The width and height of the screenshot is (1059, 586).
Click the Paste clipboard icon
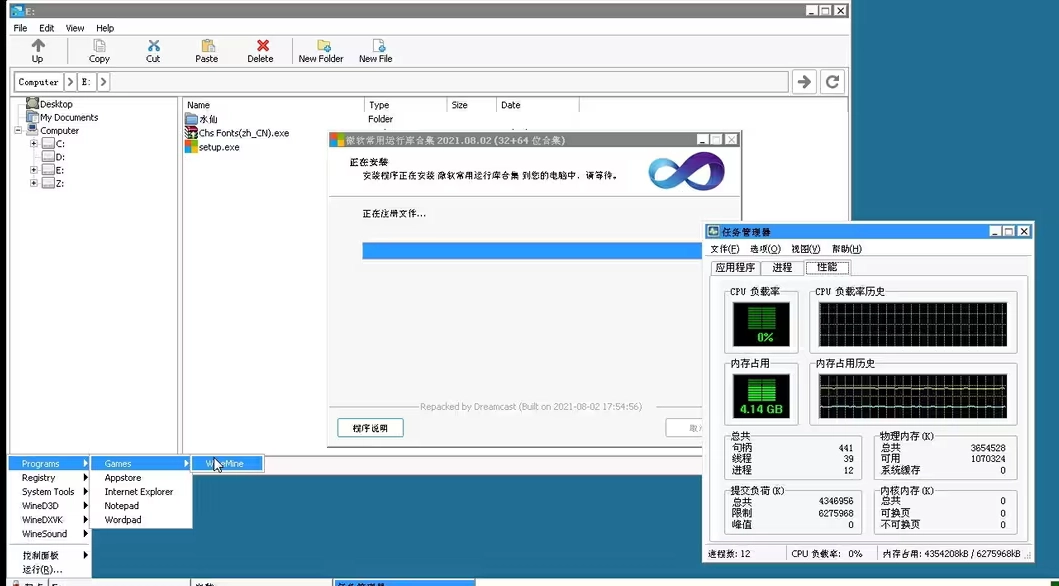click(207, 46)
